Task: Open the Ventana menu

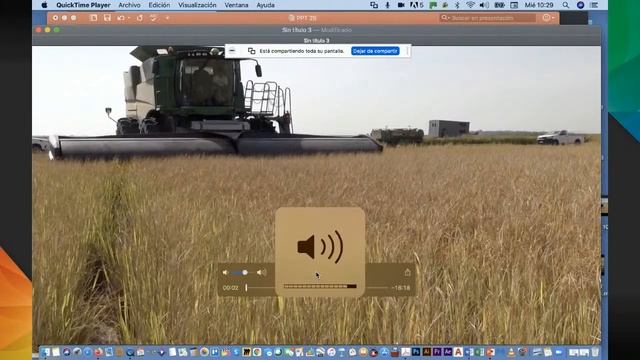Action: (236, 5)
